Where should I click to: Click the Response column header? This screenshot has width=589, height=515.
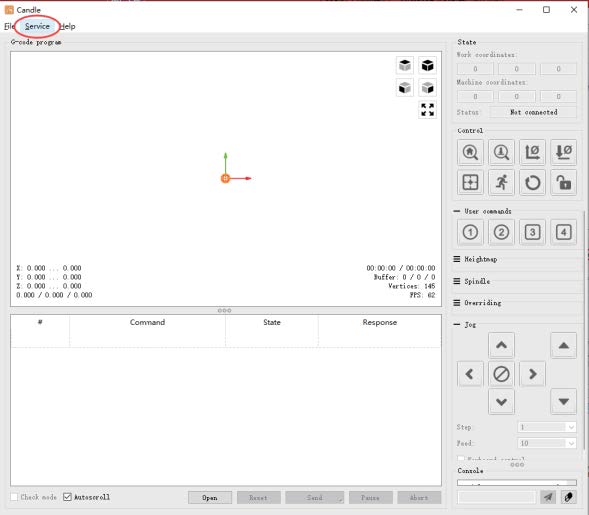(x=379, y=322)
